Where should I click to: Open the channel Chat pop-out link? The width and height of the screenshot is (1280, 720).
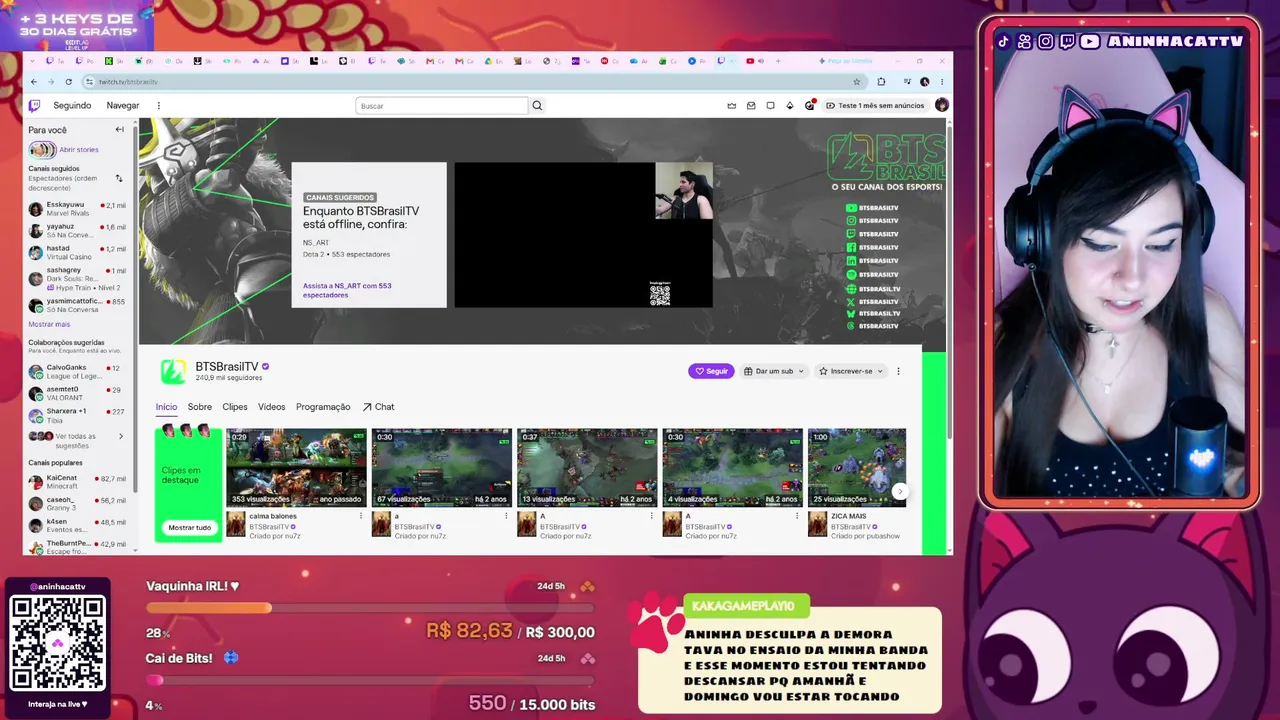[378, 407]
